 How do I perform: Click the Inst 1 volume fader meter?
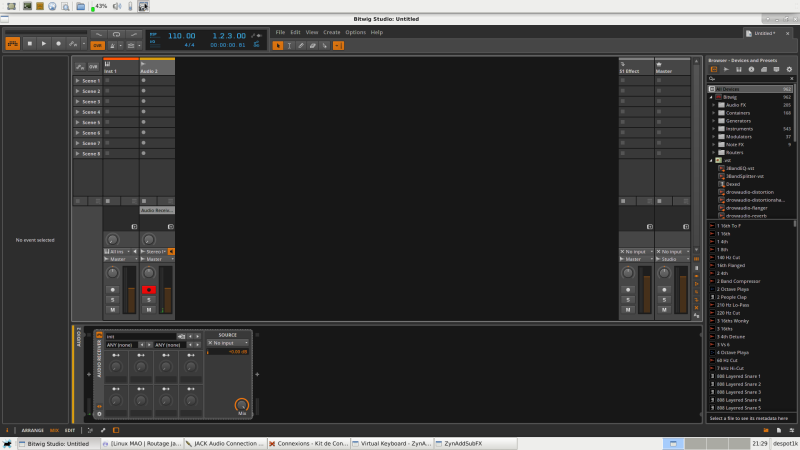pyautogui.click(x=131, y=290)
